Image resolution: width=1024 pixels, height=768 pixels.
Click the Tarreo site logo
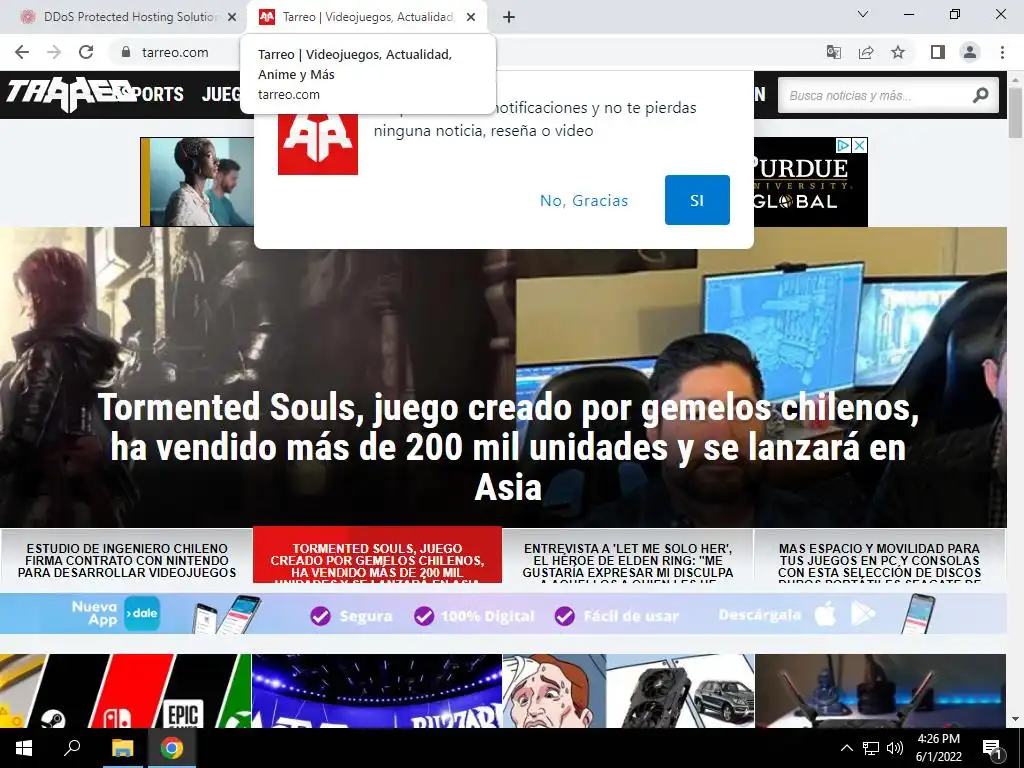(x=69, y=94)
